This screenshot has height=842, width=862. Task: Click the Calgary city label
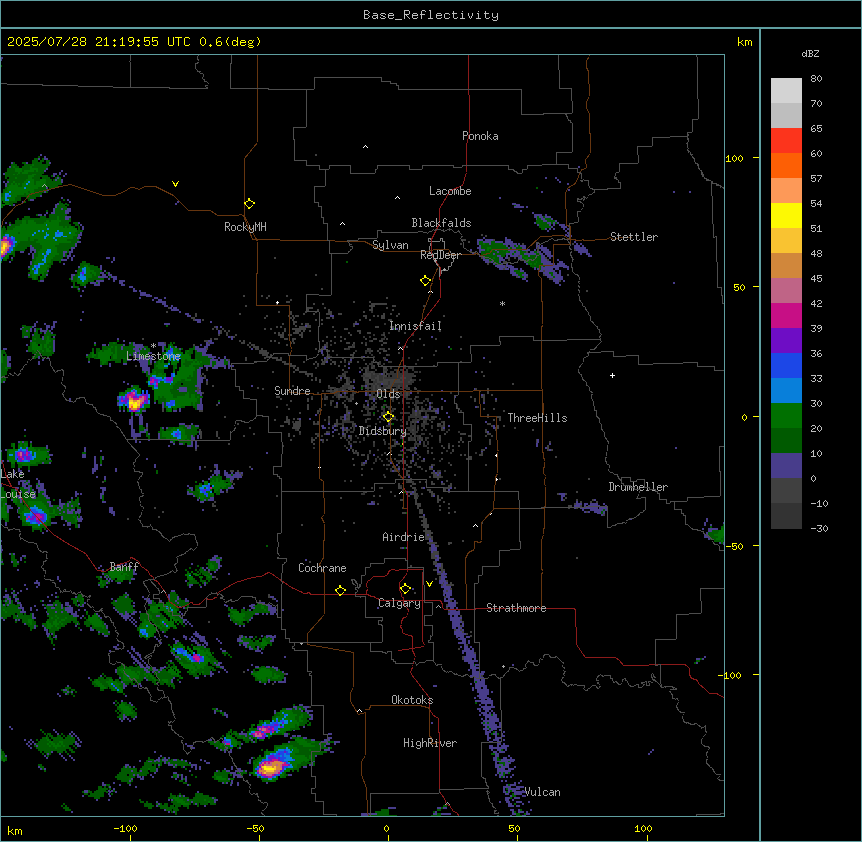(399, 603)
